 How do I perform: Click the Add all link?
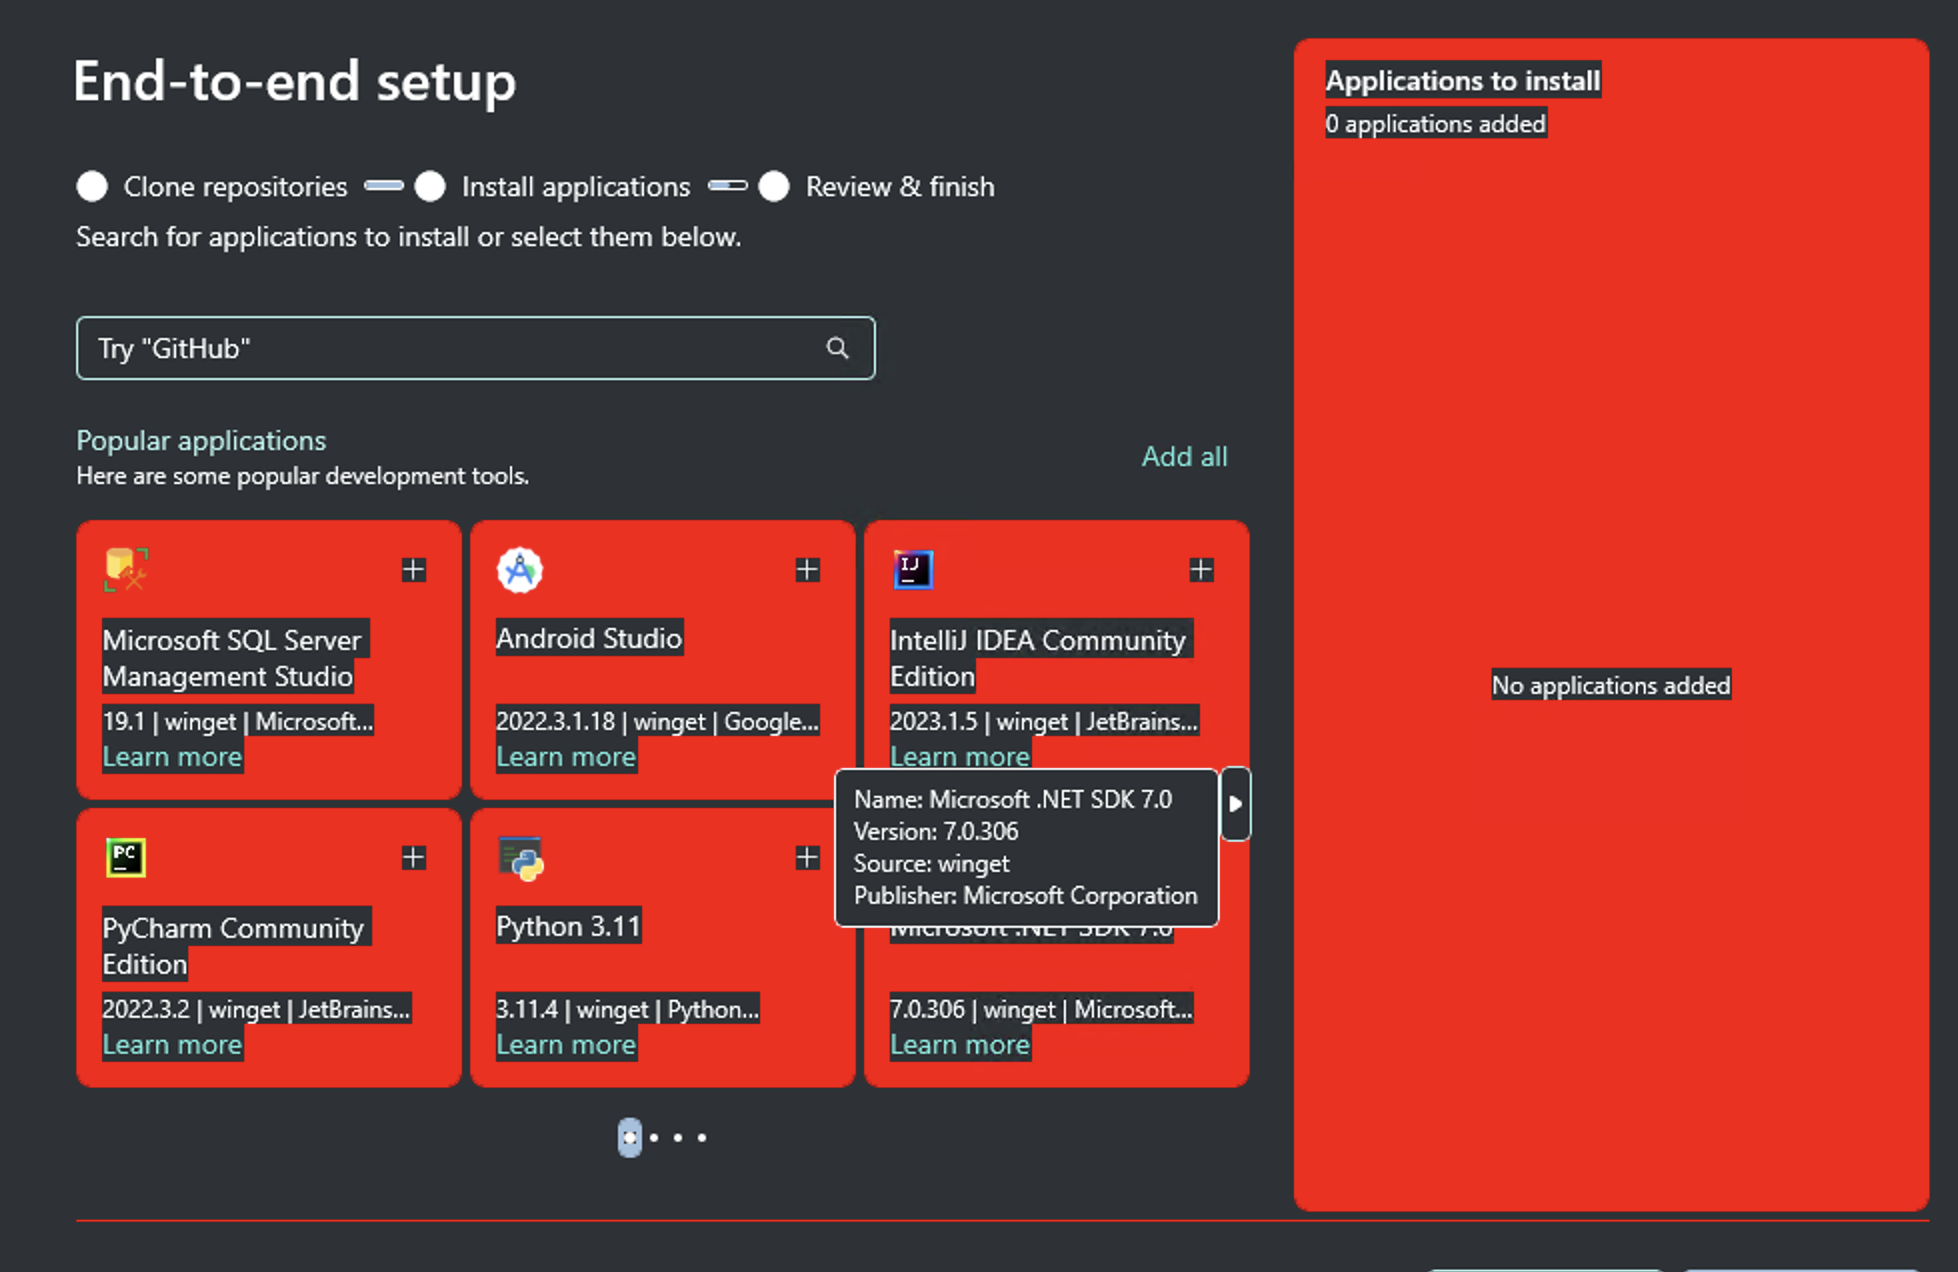1184,456
